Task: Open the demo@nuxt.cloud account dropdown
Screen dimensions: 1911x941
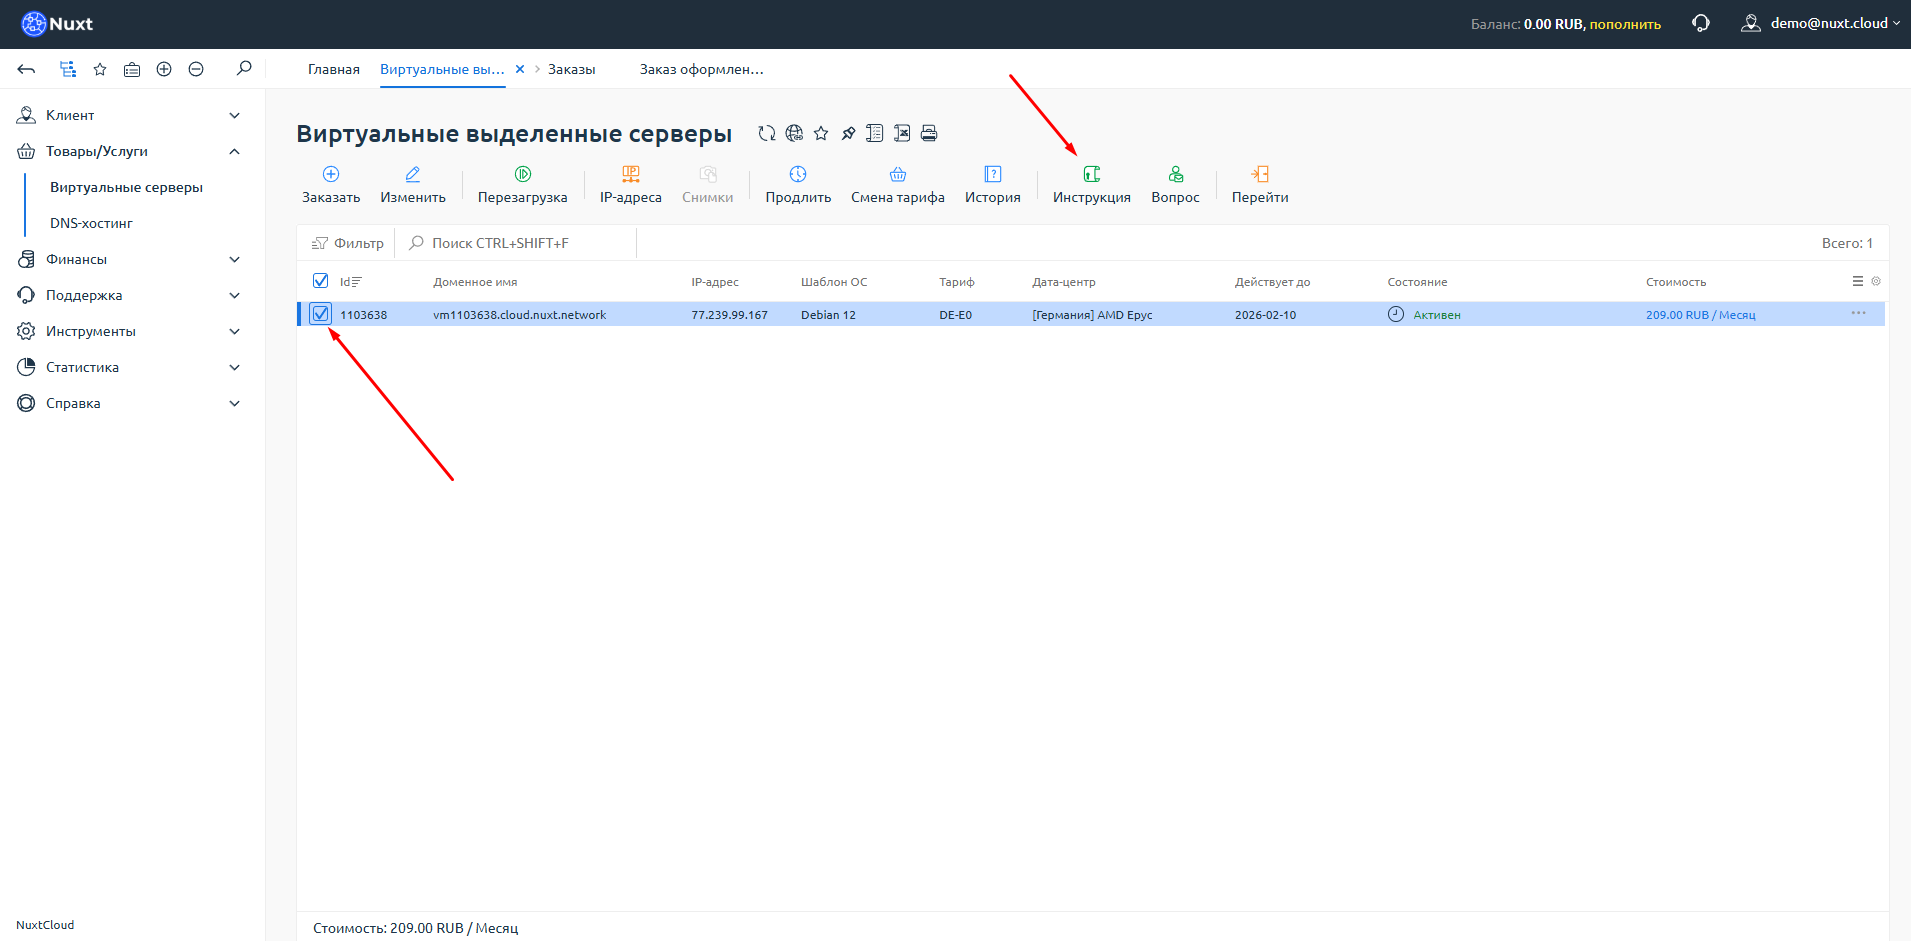Action: (x=1822, y=23)
